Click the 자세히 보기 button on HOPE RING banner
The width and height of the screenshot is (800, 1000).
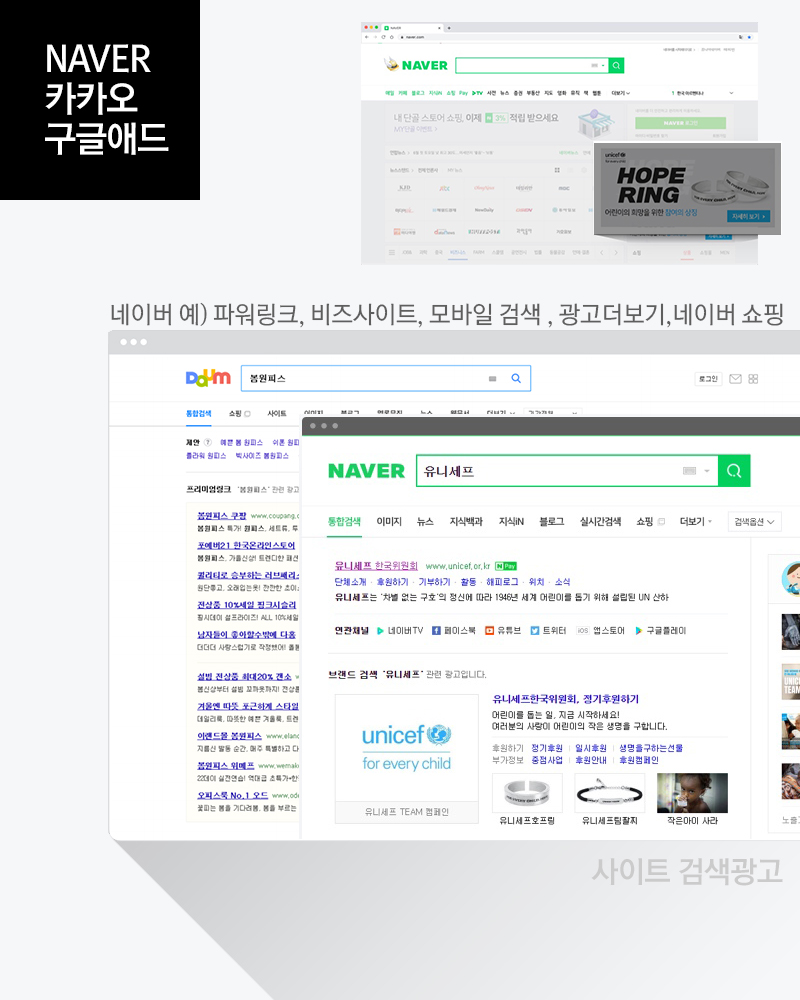tap(748, 216)
